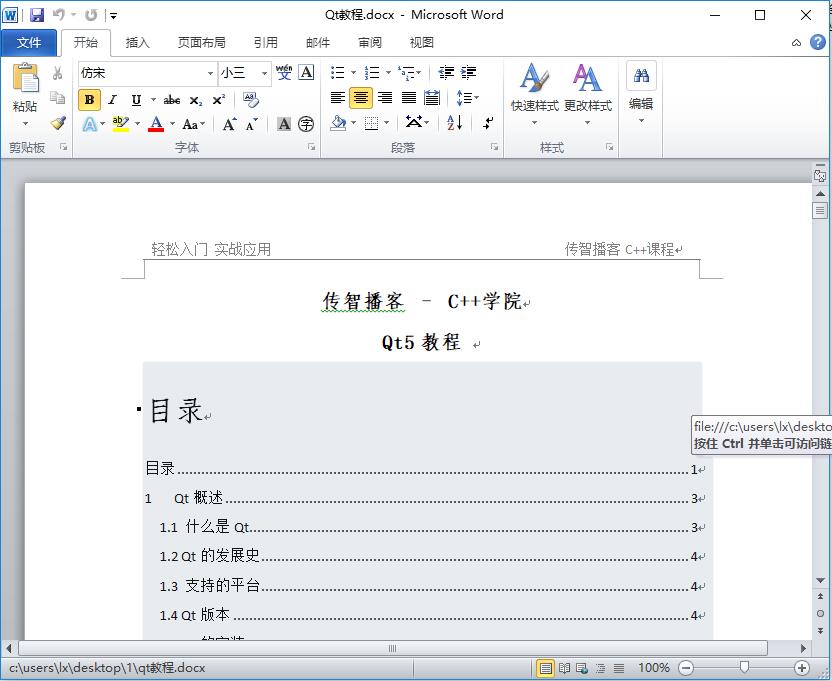The width and height of the screenshot is (832, 681).
Task: Open the font size dropdown (小三)
Action: (x=264, y=73)
